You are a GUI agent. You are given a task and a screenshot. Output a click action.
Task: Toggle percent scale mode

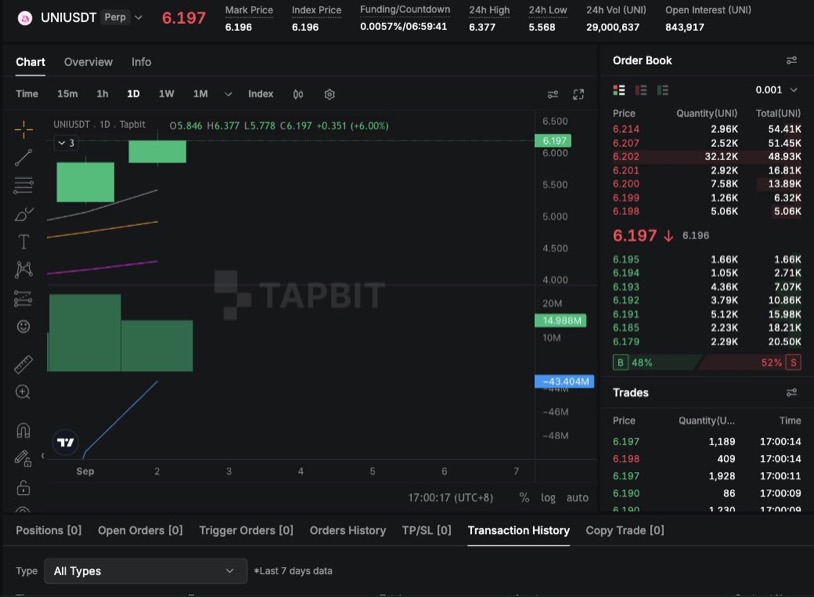tap(524, 498)
